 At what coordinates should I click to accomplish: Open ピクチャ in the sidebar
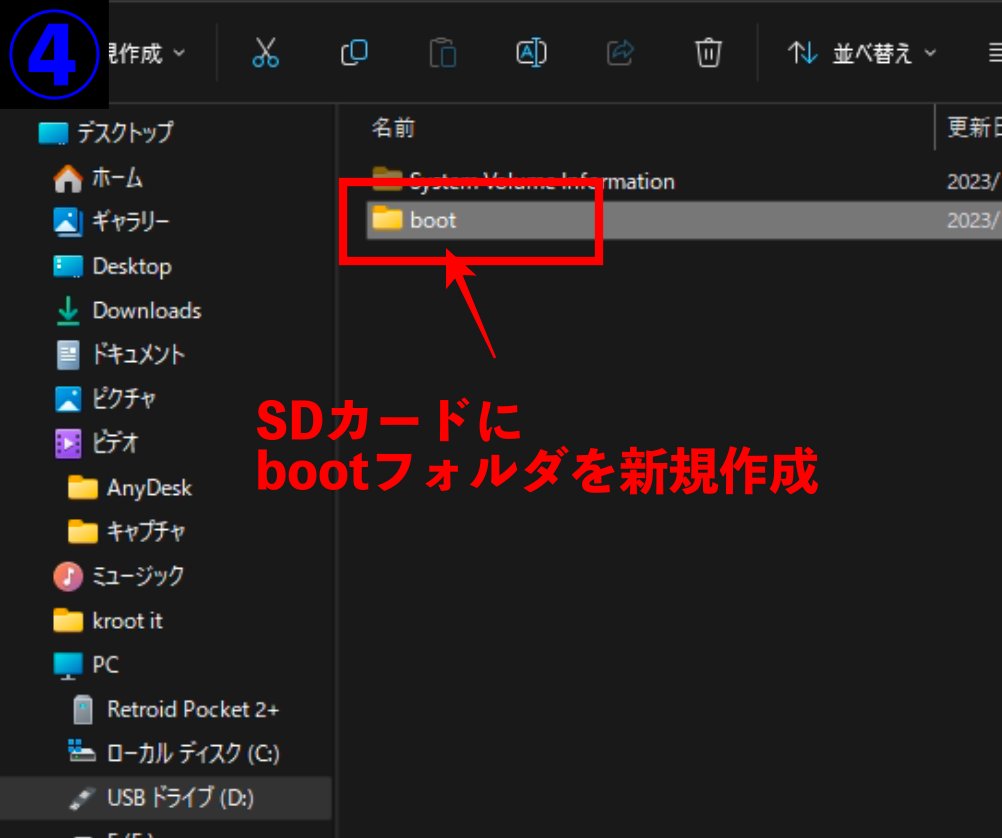click(105, 399)
